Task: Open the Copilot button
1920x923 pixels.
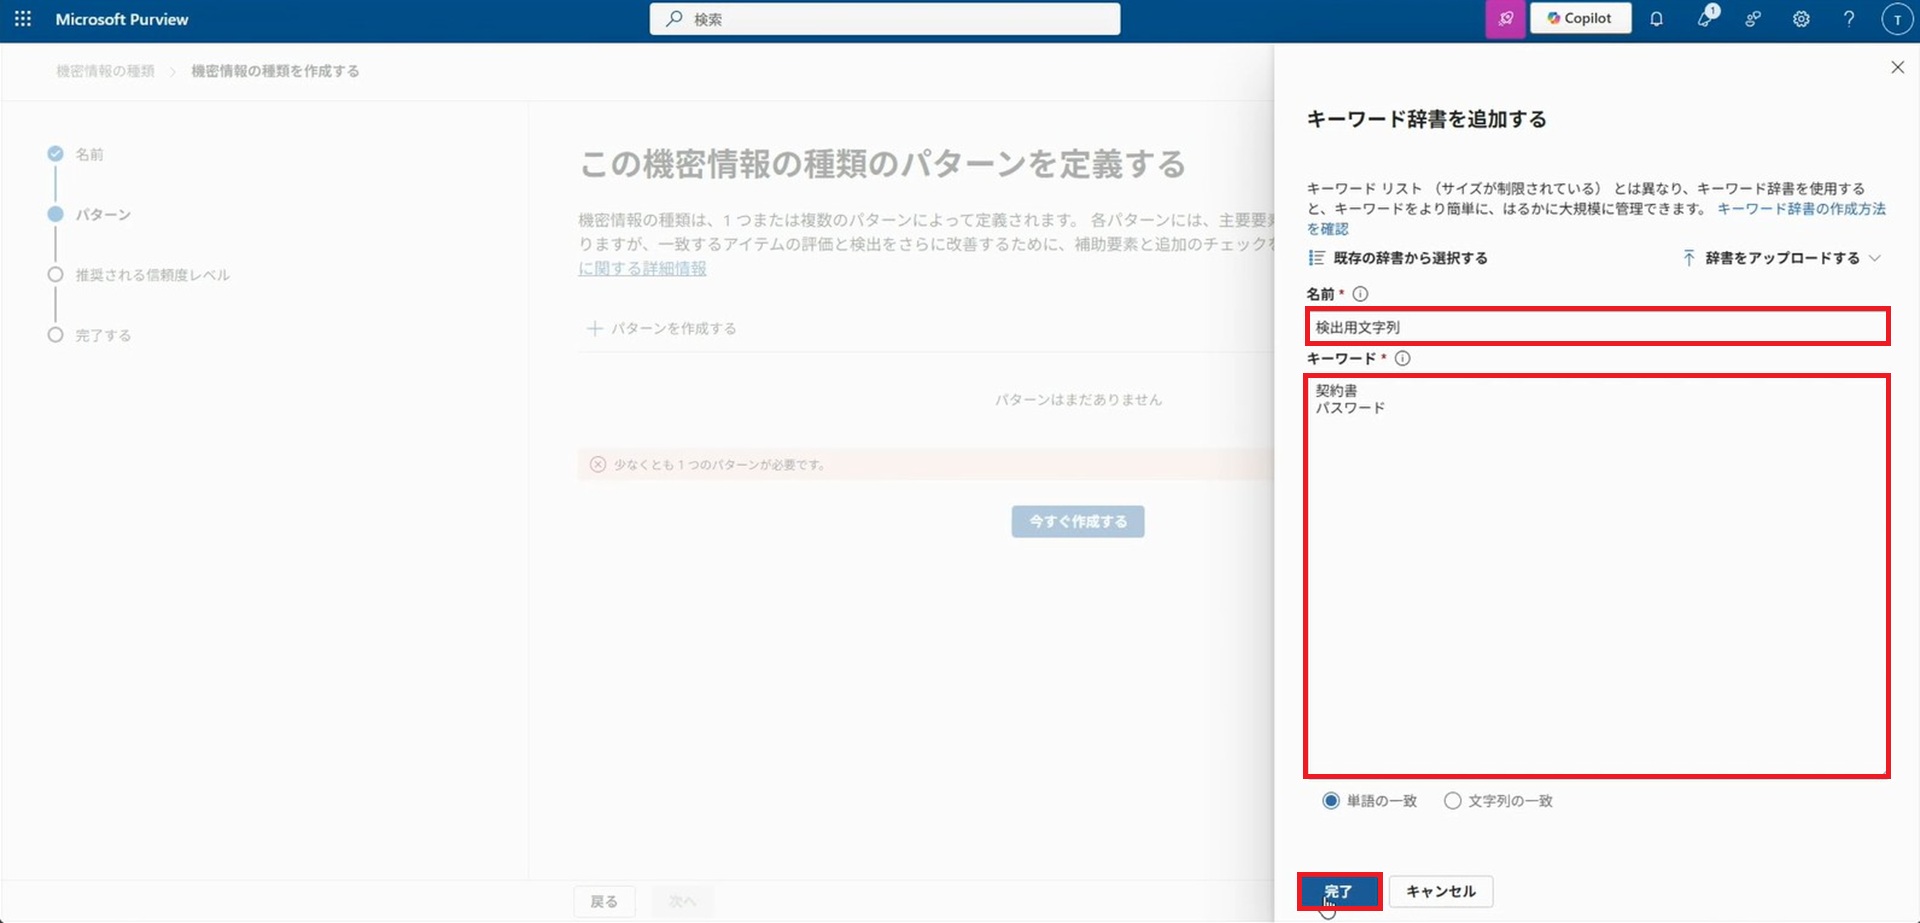Action: pos(1580,19)
